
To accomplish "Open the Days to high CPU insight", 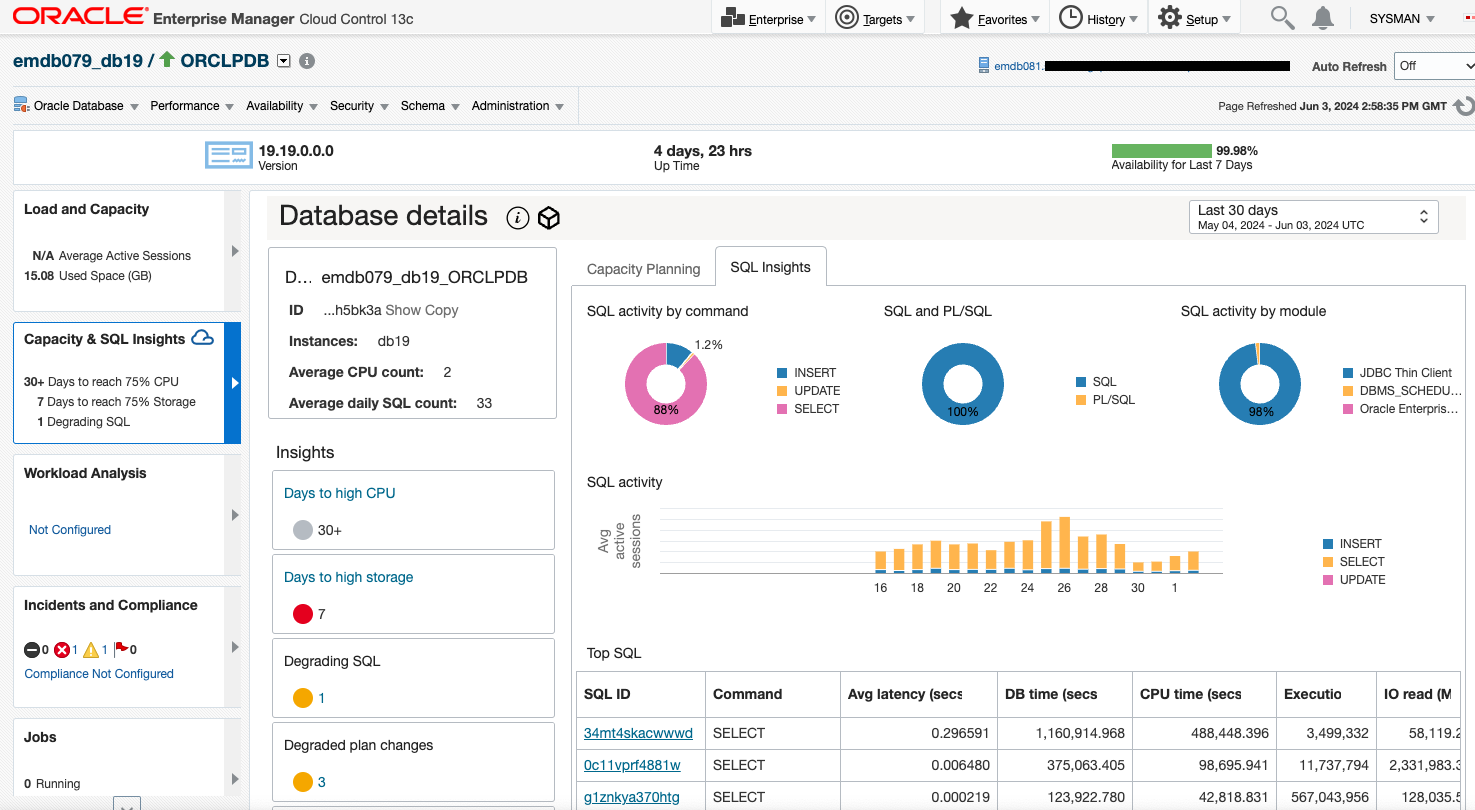I will [340, 493].
